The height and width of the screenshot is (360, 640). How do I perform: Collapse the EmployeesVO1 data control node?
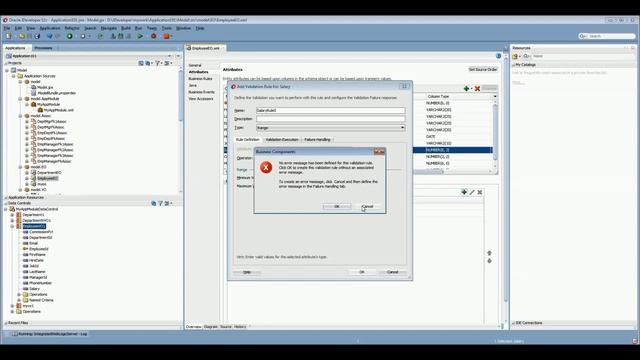click(12, 226)
